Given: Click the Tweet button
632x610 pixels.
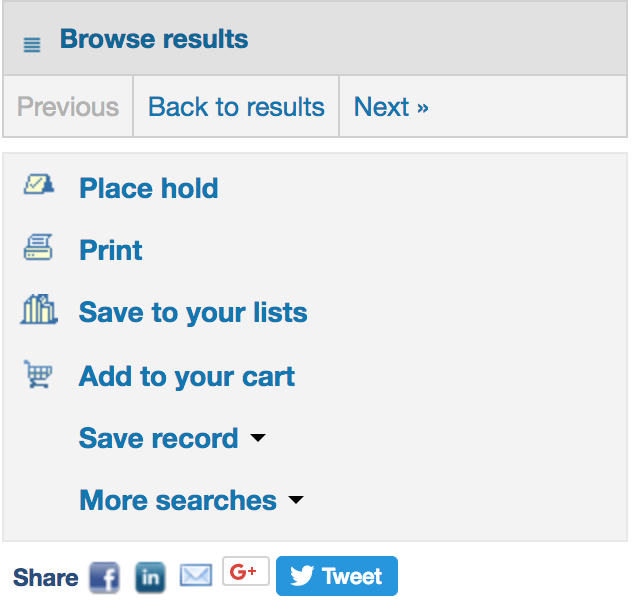Looking at the screenshot, I should 337,576.
